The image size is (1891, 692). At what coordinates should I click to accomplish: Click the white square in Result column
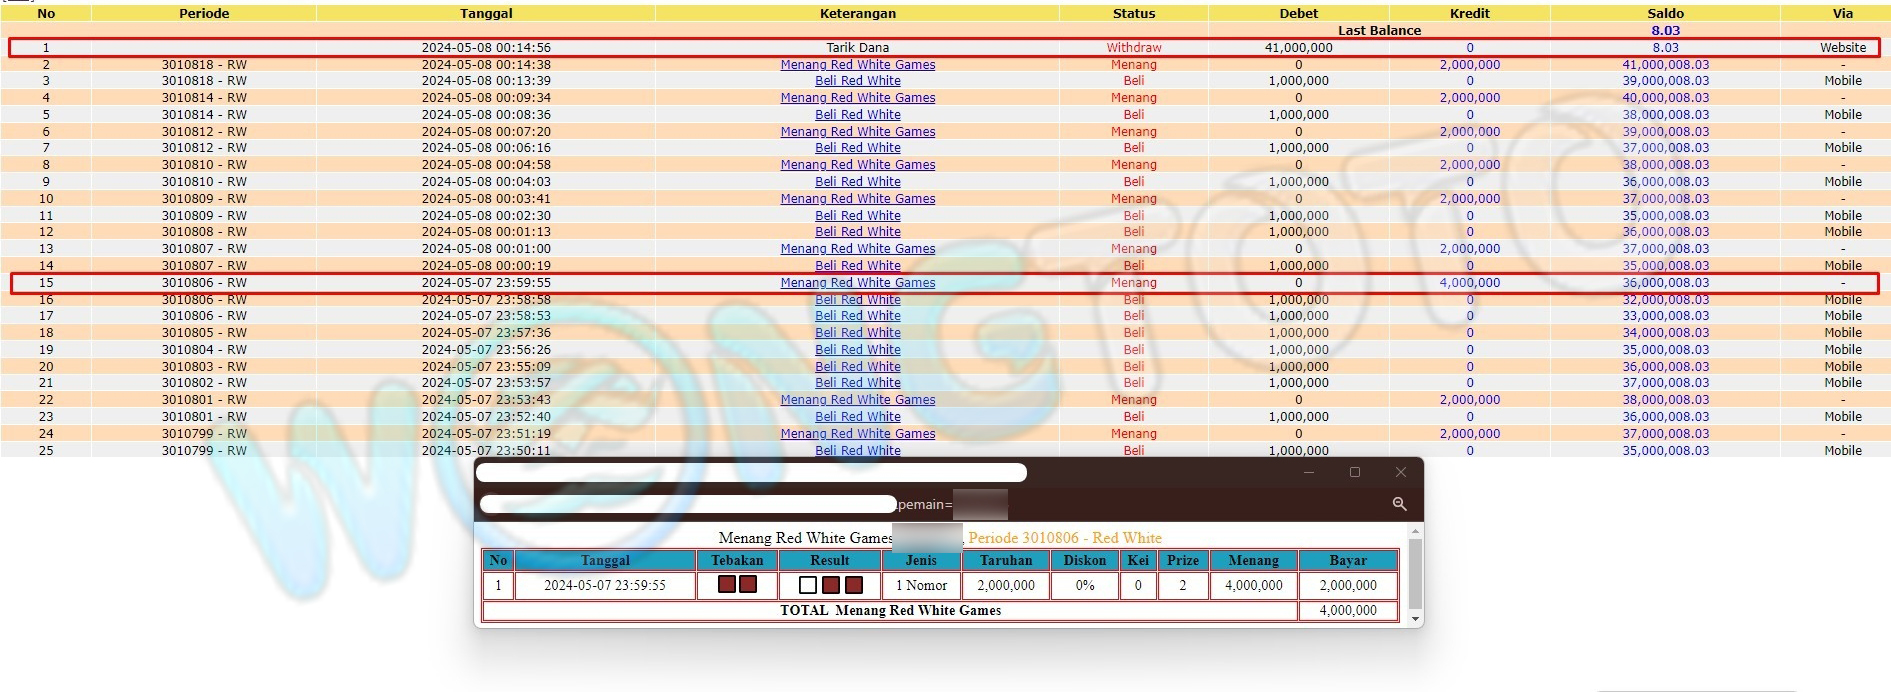coord(808,585)
